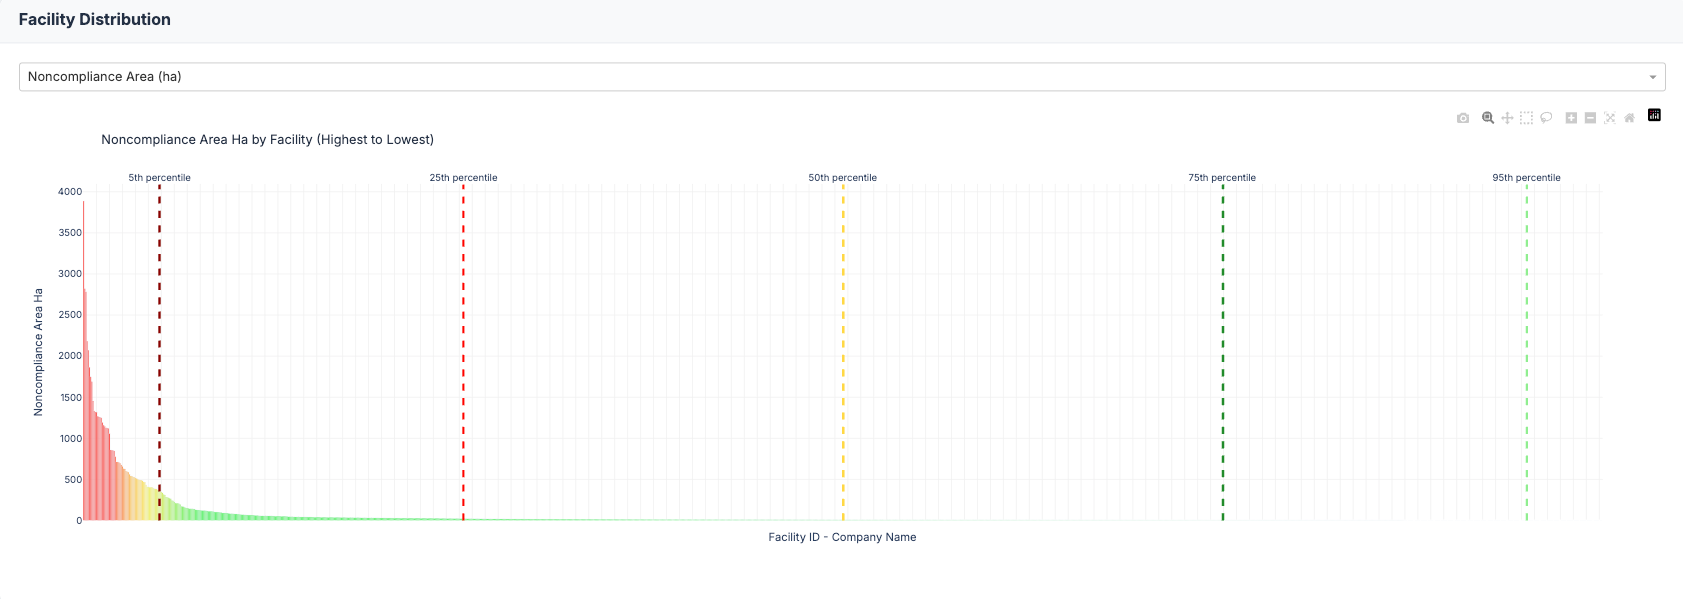Click the y-axis title Noncompliance Area Ha
Screen dimensions: 1683x599
(38, 352)
